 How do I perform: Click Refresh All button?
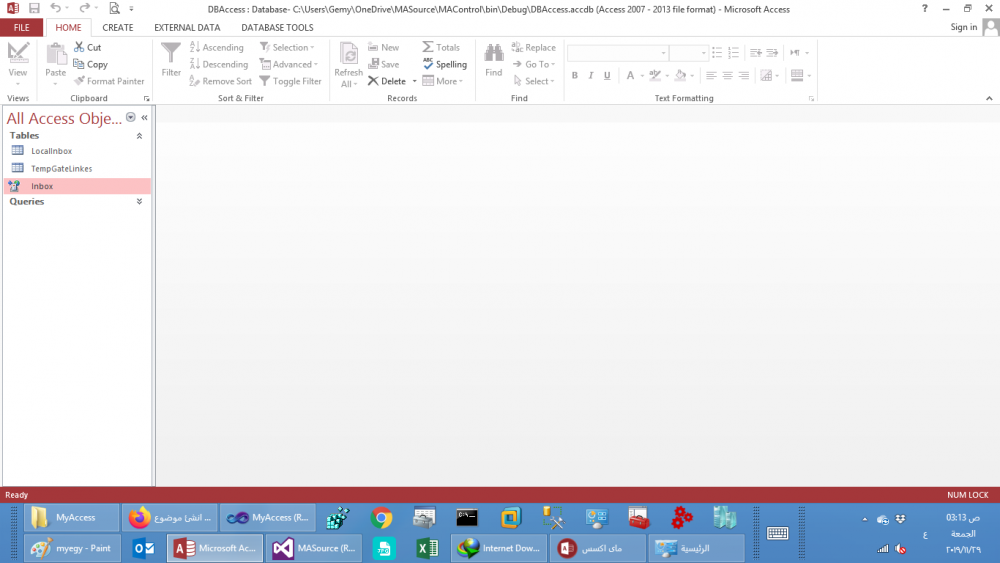(x=348, y=64)
